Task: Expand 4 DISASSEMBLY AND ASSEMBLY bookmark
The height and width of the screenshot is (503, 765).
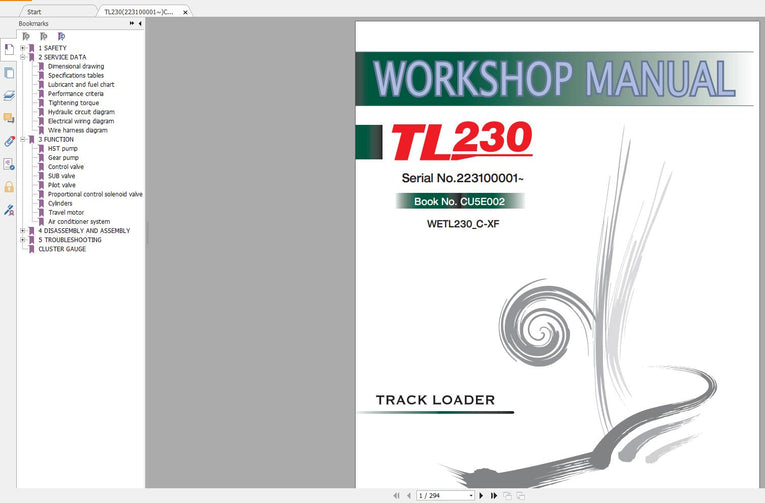Action: [22, 231]
